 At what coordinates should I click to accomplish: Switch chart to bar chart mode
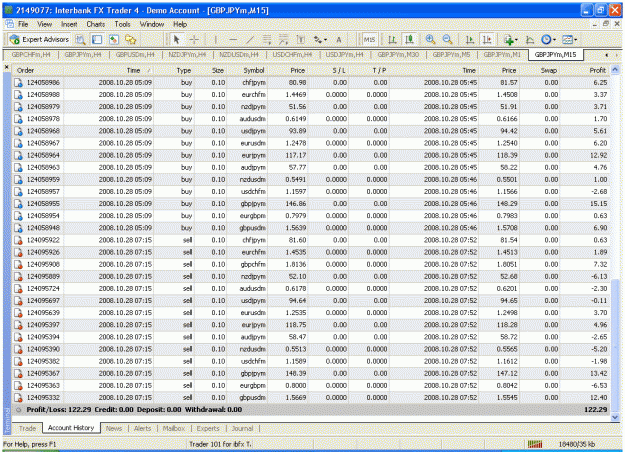pos(392,39)
